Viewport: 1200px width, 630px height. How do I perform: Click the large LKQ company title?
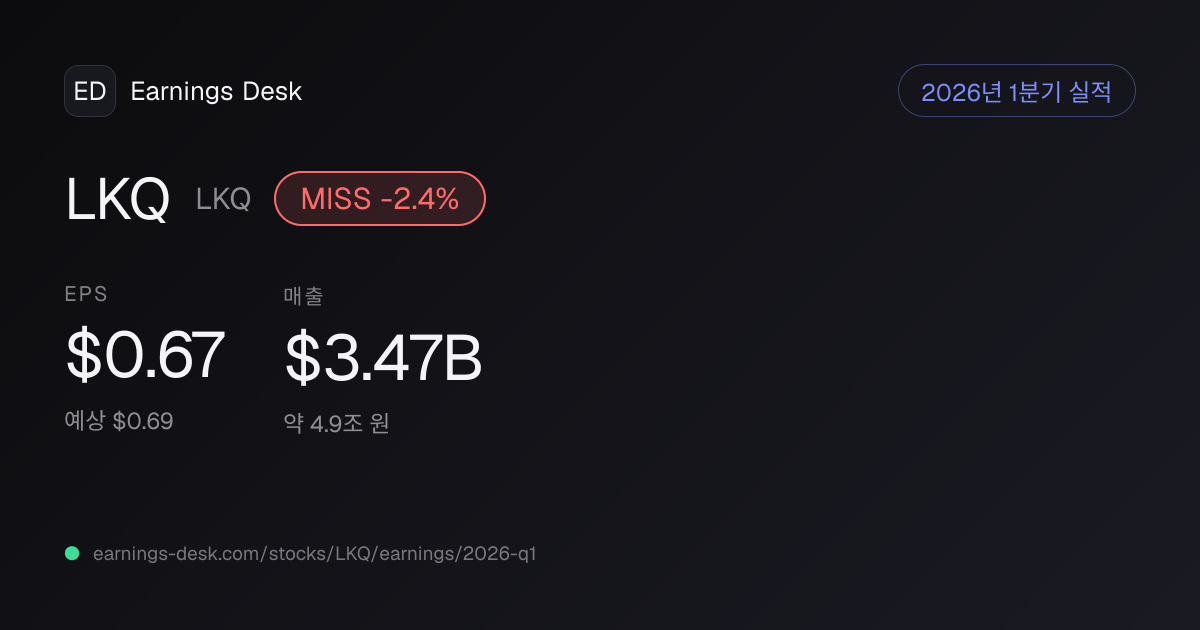tap(118, 199)
